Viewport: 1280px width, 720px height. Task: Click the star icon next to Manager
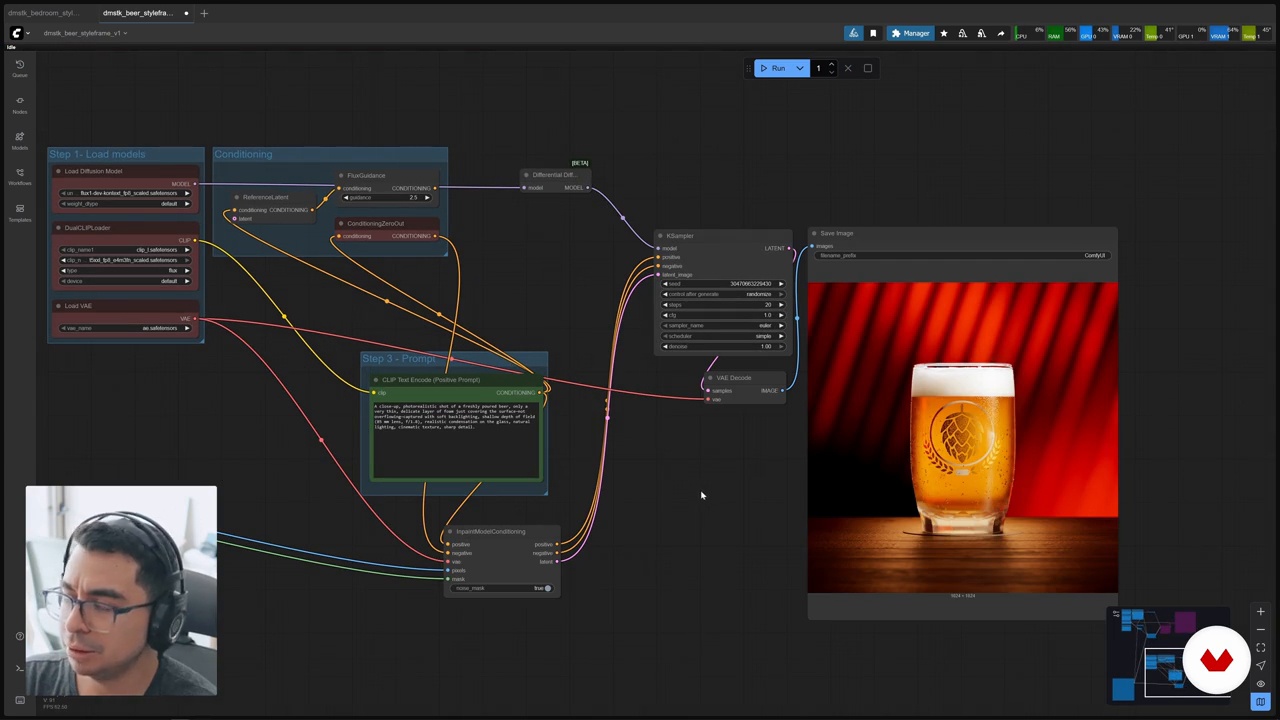(943, 33)
